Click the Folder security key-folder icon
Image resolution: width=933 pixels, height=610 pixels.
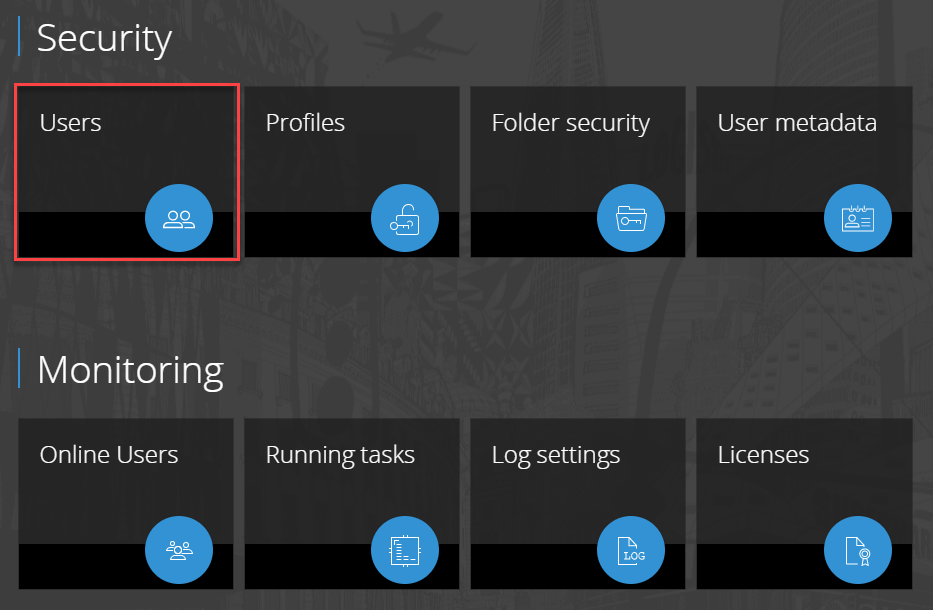[x=631, y=217]
